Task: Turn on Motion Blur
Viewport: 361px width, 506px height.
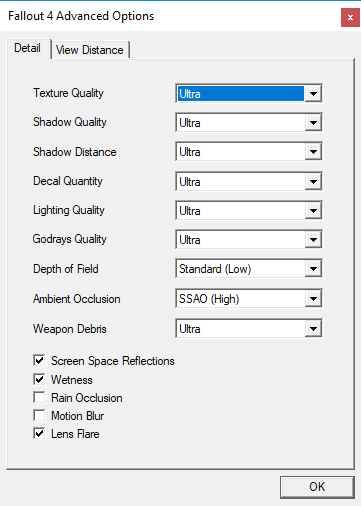Action: tap(39, 415)
